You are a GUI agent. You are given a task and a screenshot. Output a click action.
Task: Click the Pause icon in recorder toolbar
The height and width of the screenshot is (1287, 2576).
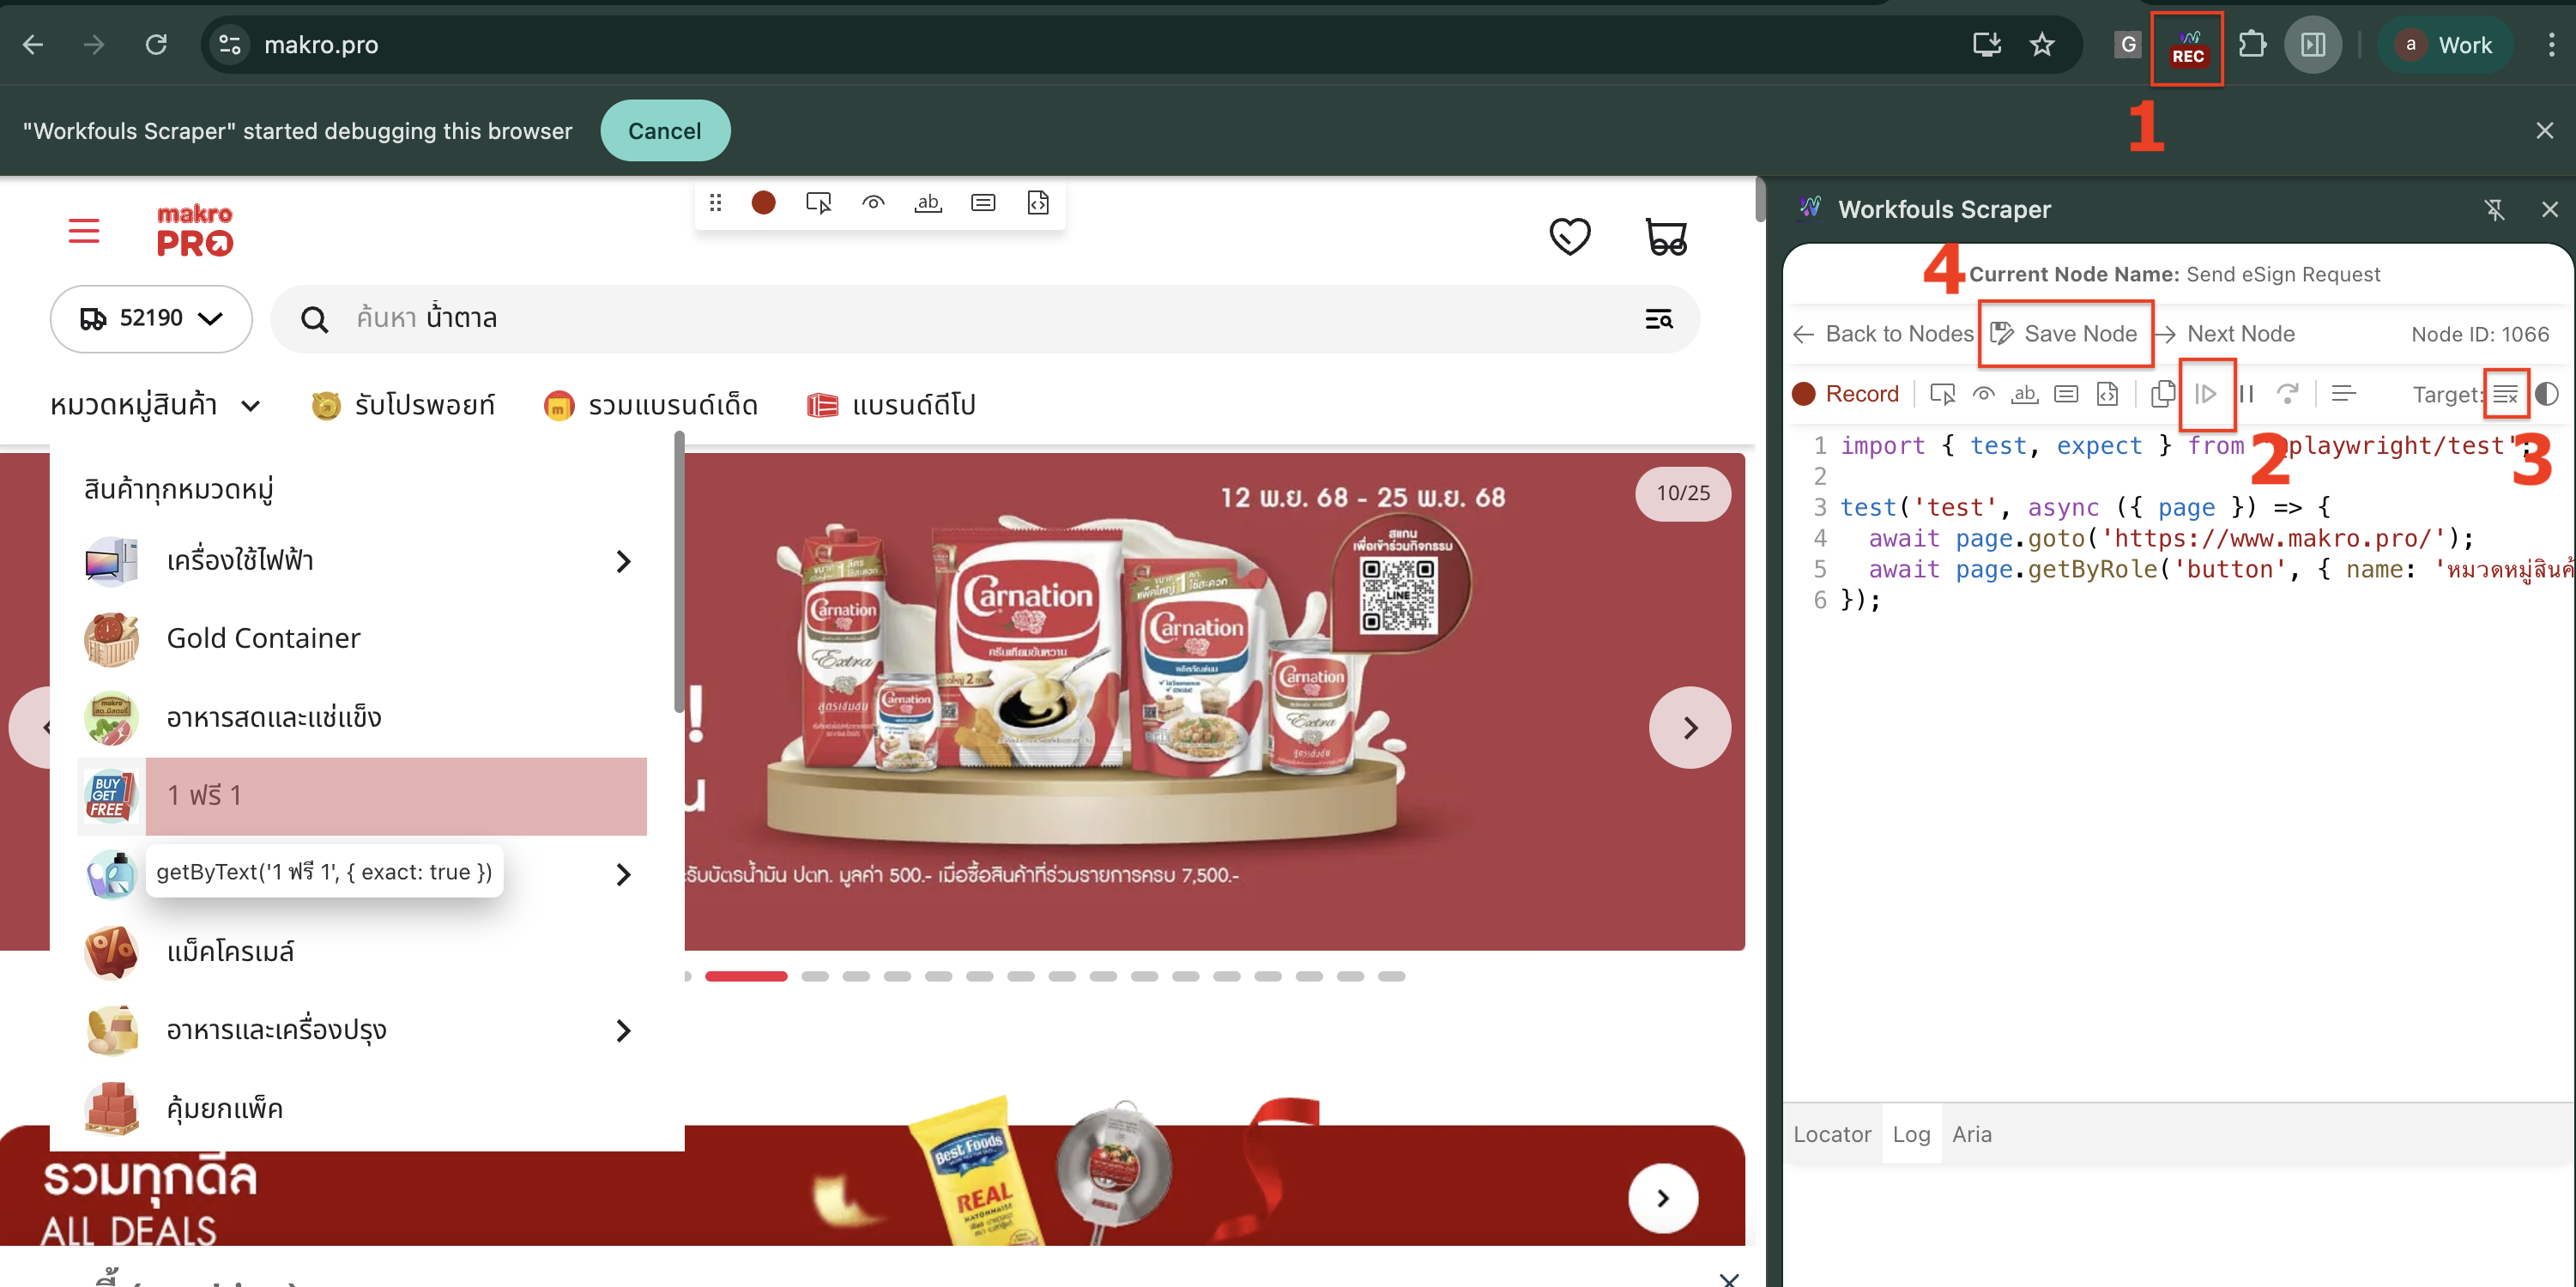click(2246, 394)
